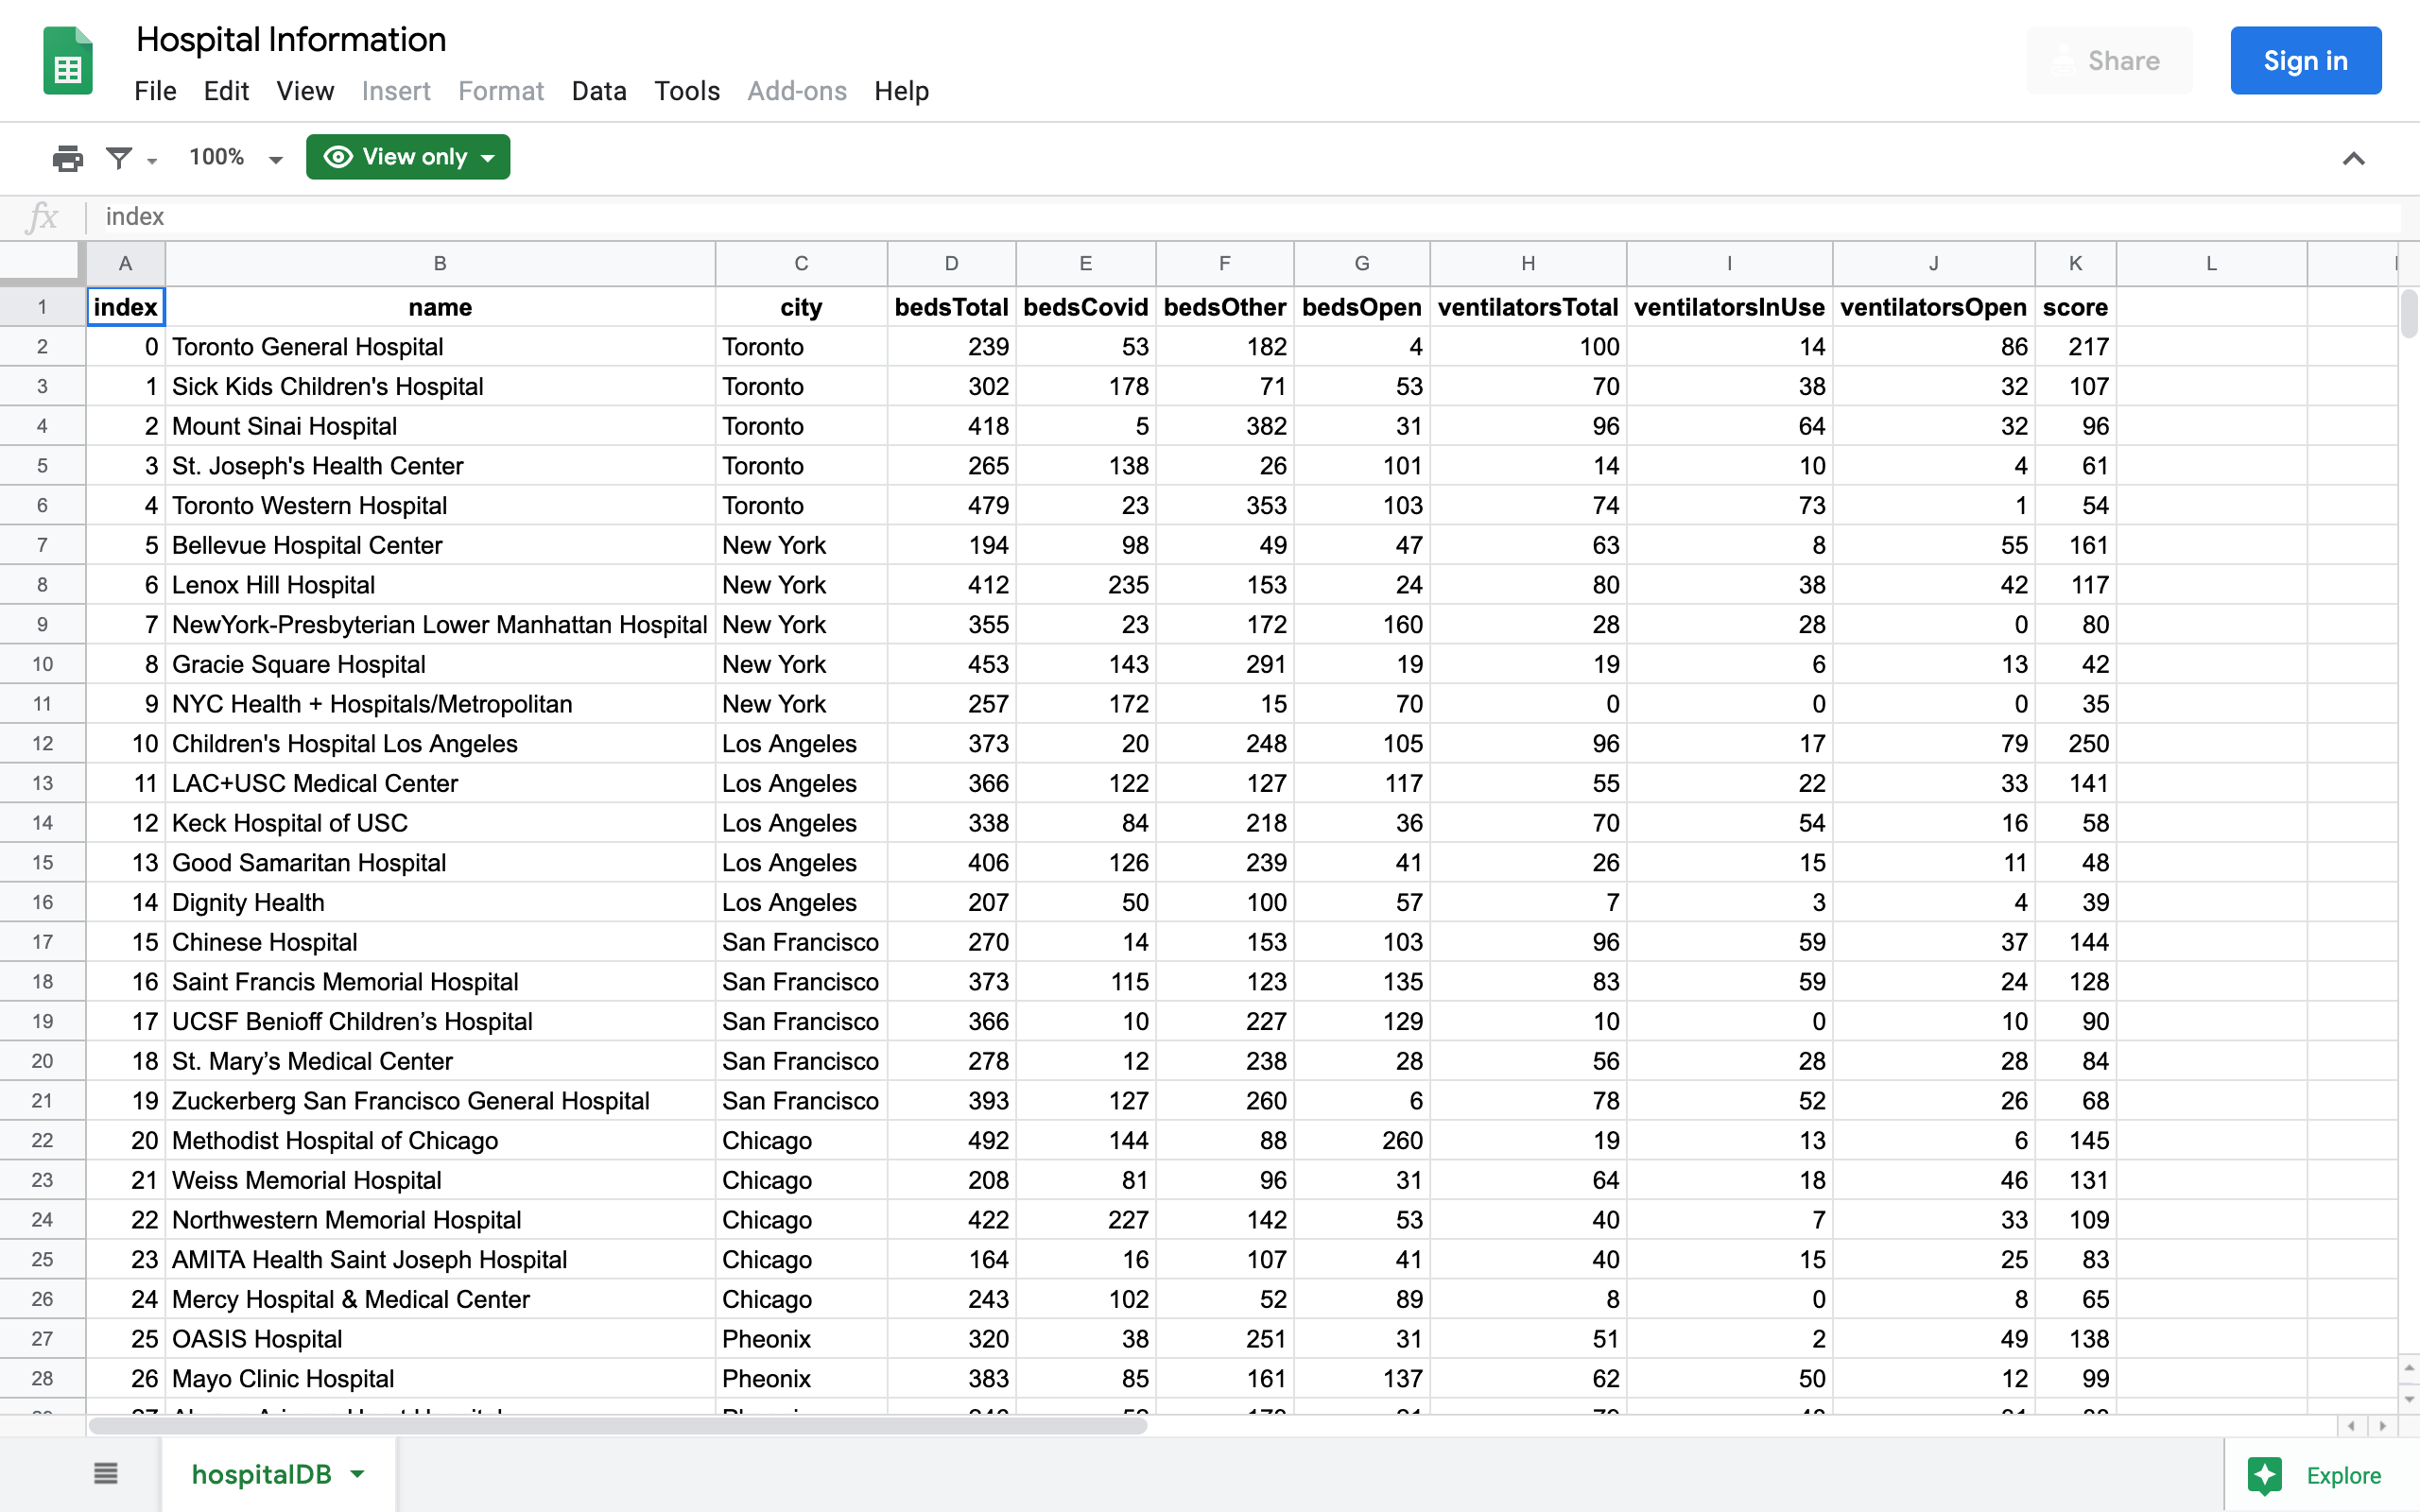
Task: Click the 'Toronto General Hospital' cell
Action: pyautogui.click(x=440, y=346)
